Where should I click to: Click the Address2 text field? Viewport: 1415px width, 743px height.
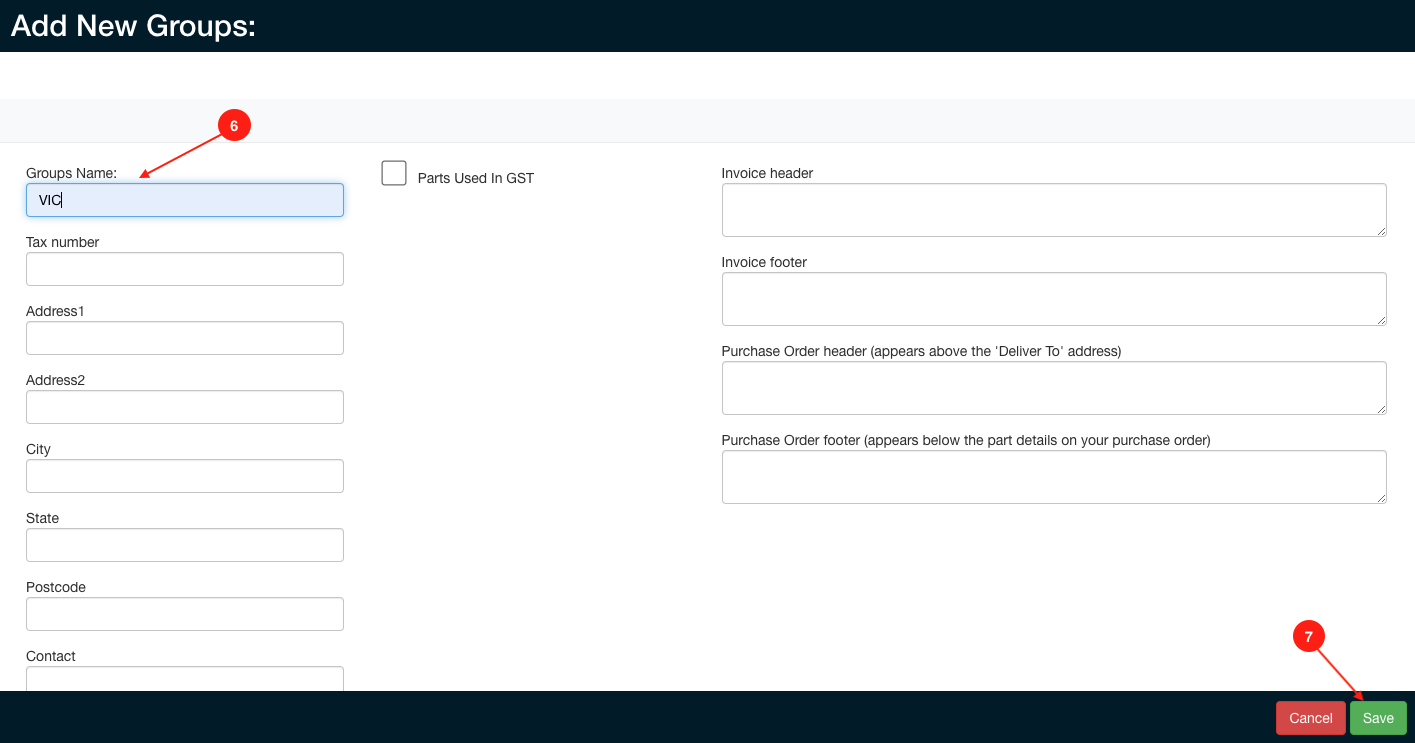click(x=184, y=407)
